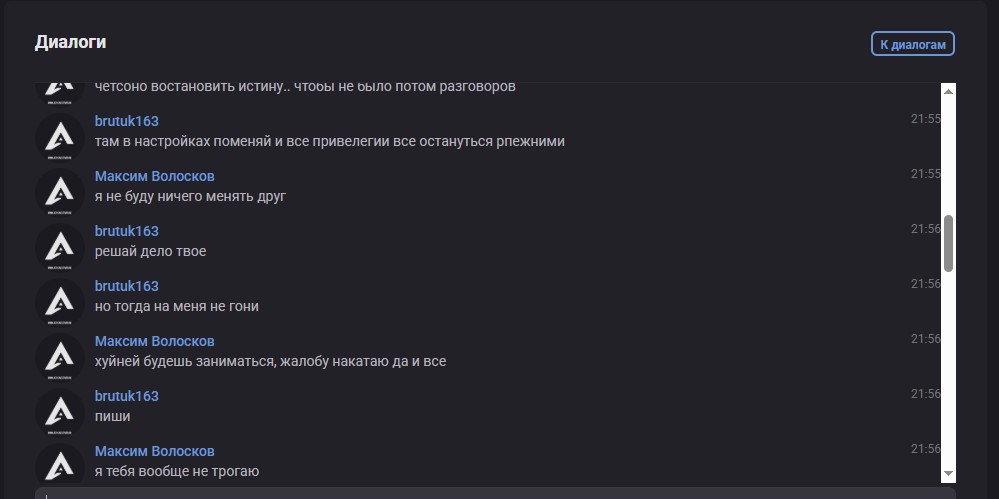Click brutuk163 name above "но тогда на меня"
The height and width of the screenshot is (499, 999).
[x=127, y=286]
